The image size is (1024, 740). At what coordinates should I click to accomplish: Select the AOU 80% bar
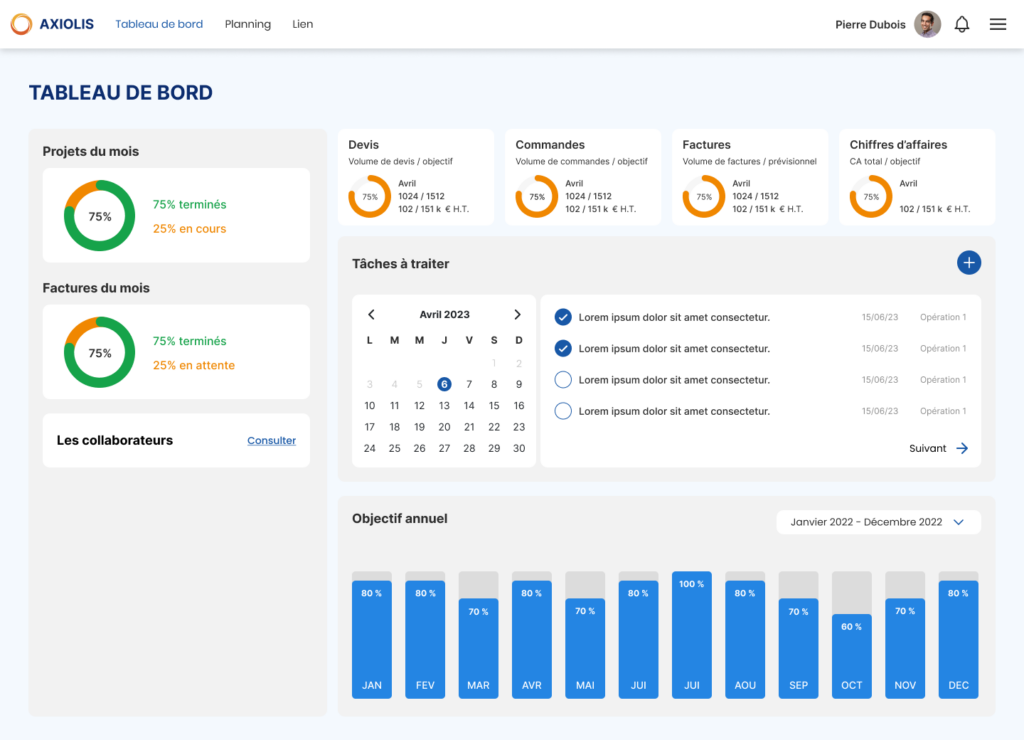(x=745, y=639)
